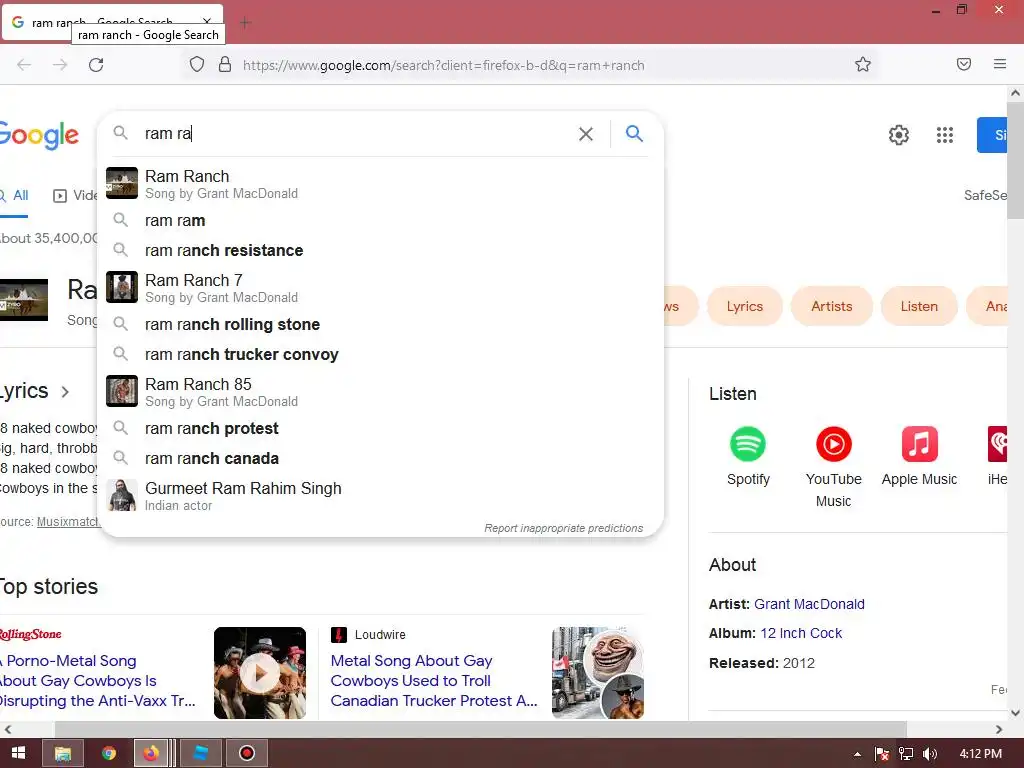The width and height of the screenshot is (1024, 768).
Task: Switch to Firefox in taskbar
Action: click(152, 753)
